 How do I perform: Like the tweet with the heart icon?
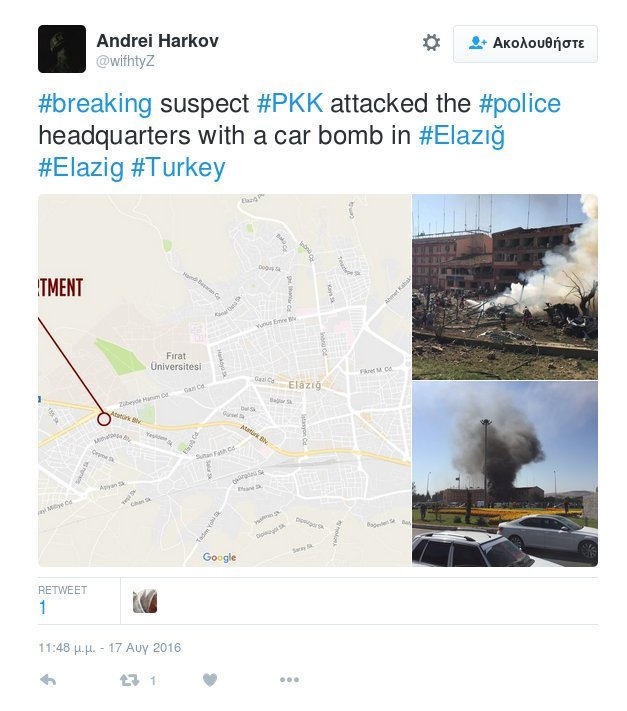[210, 680]
